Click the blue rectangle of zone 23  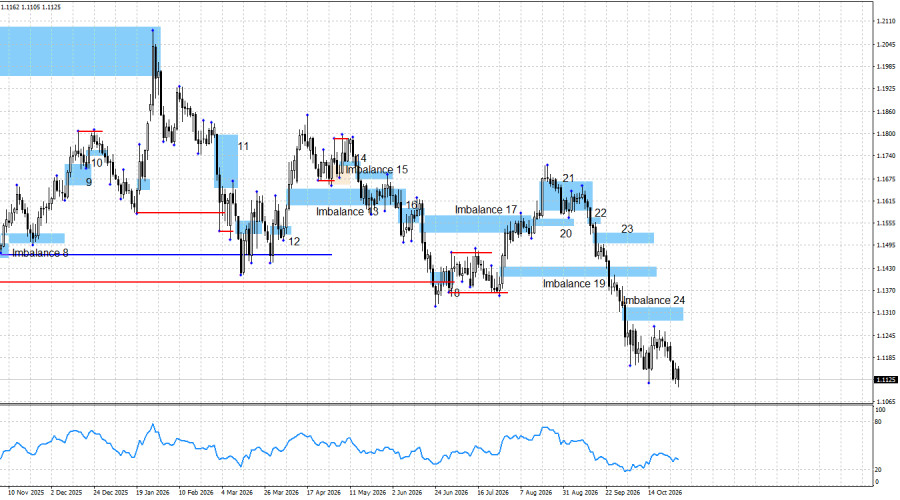[x=625, y=238]
